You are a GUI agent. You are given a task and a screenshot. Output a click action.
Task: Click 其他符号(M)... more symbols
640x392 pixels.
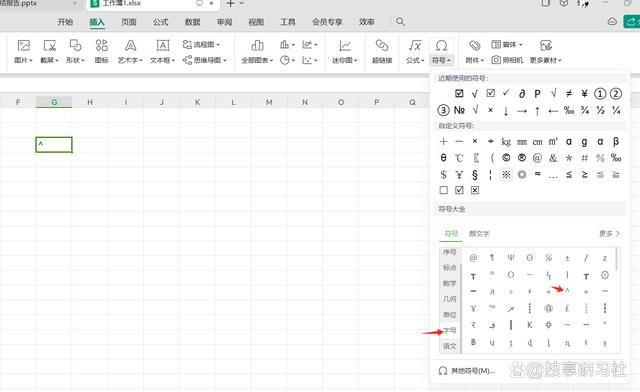pyautogui.click(x=467, y=371)
